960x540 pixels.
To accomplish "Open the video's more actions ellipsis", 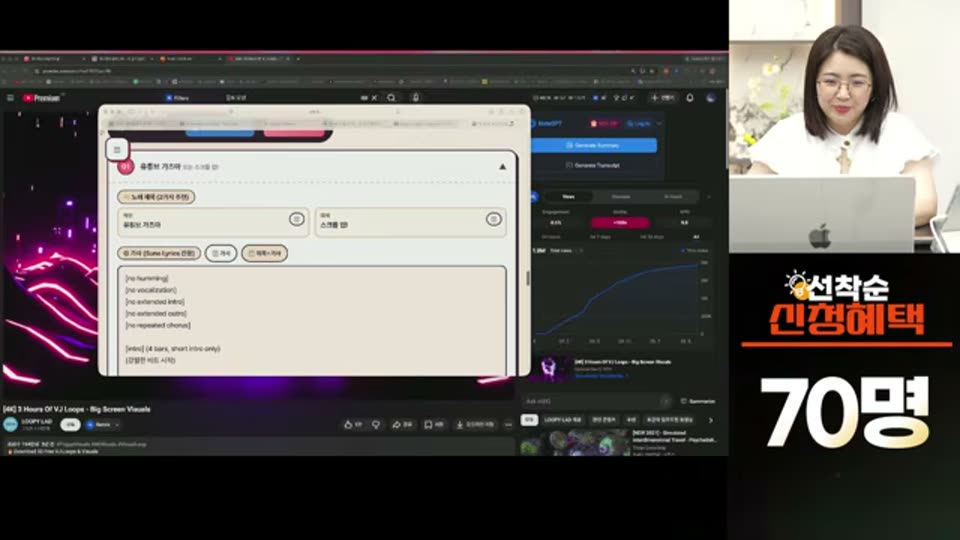I will 508,424.
